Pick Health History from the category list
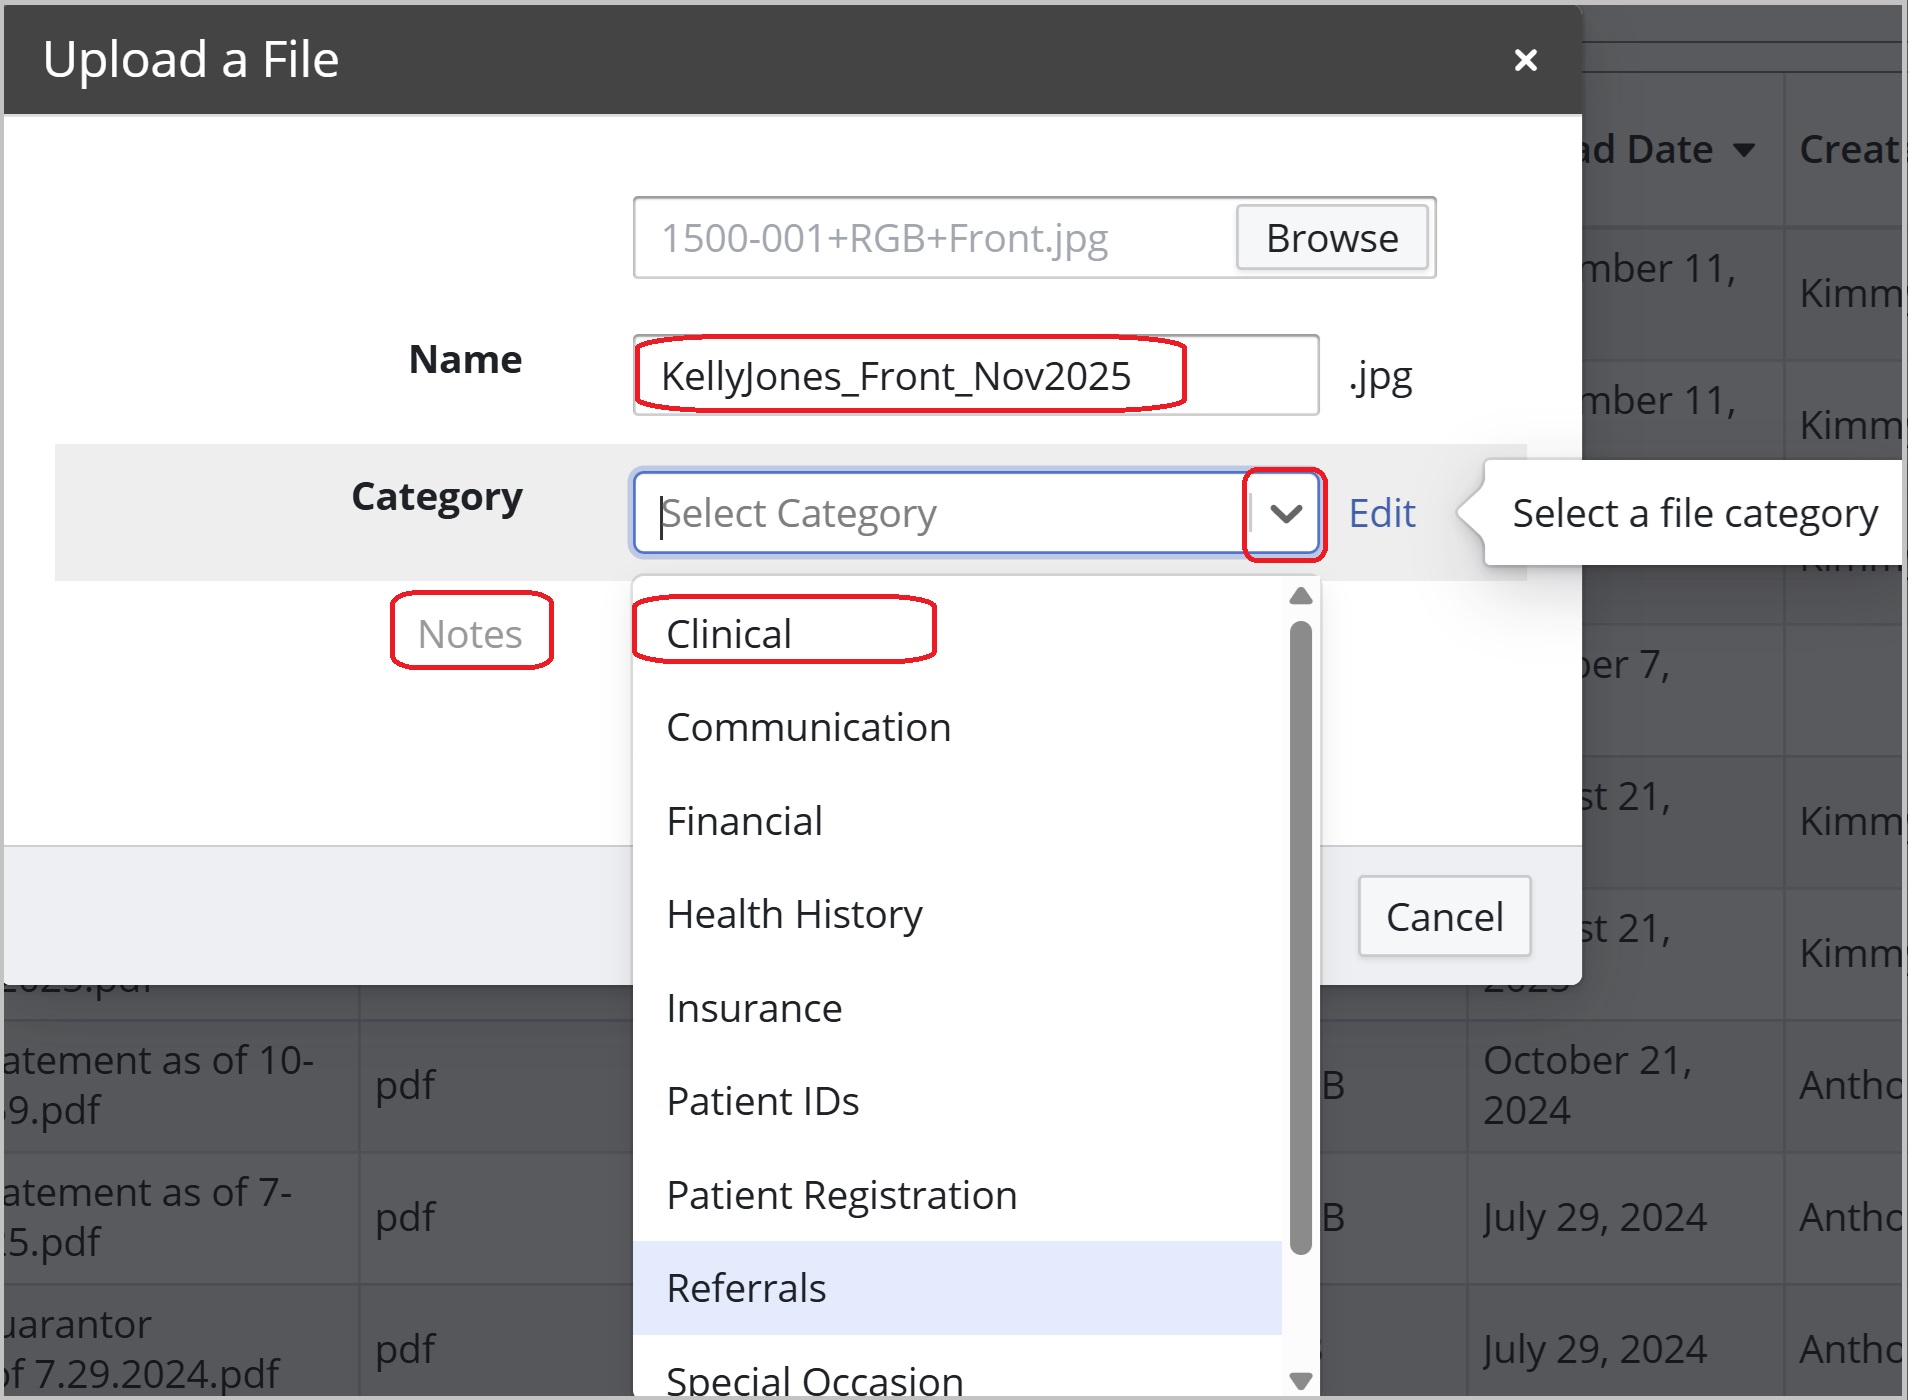Image resolution: width=1908 pixels, height=1400 pixels. pyautogui.click(x=794, y=913)
